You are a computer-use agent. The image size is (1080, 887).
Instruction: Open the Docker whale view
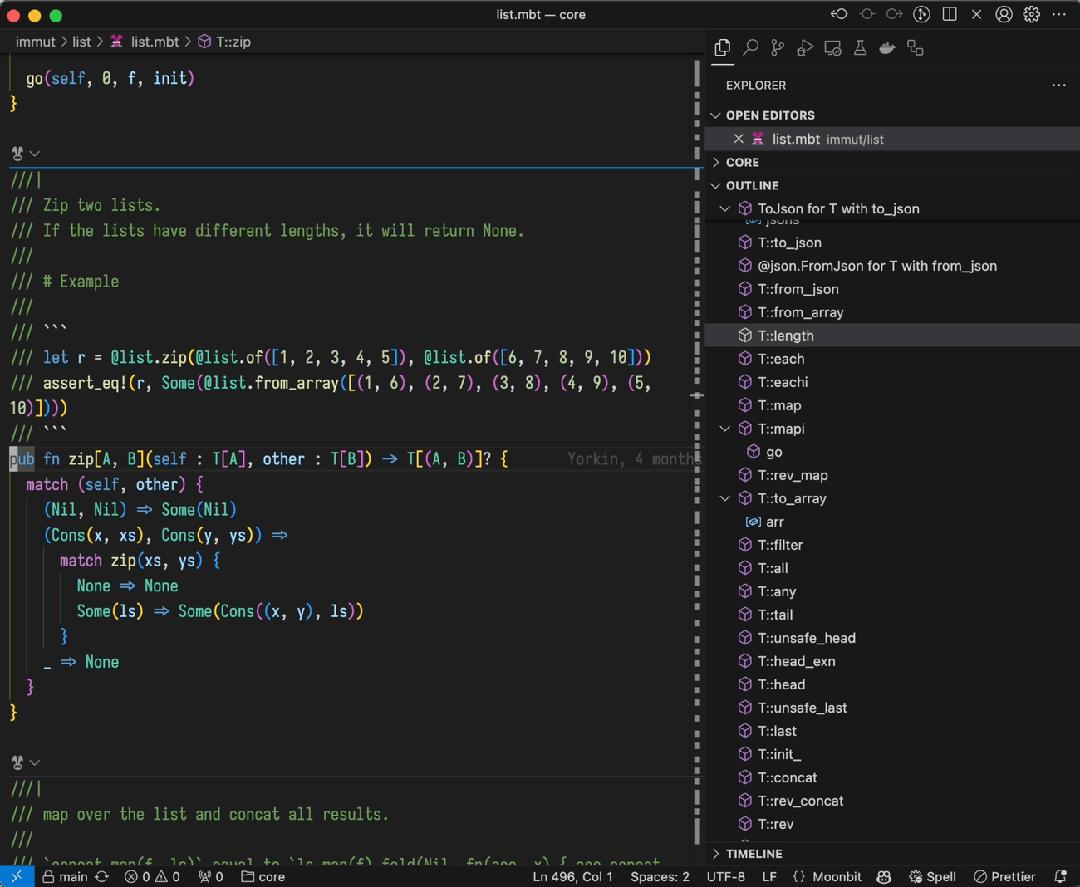[886, 48]
